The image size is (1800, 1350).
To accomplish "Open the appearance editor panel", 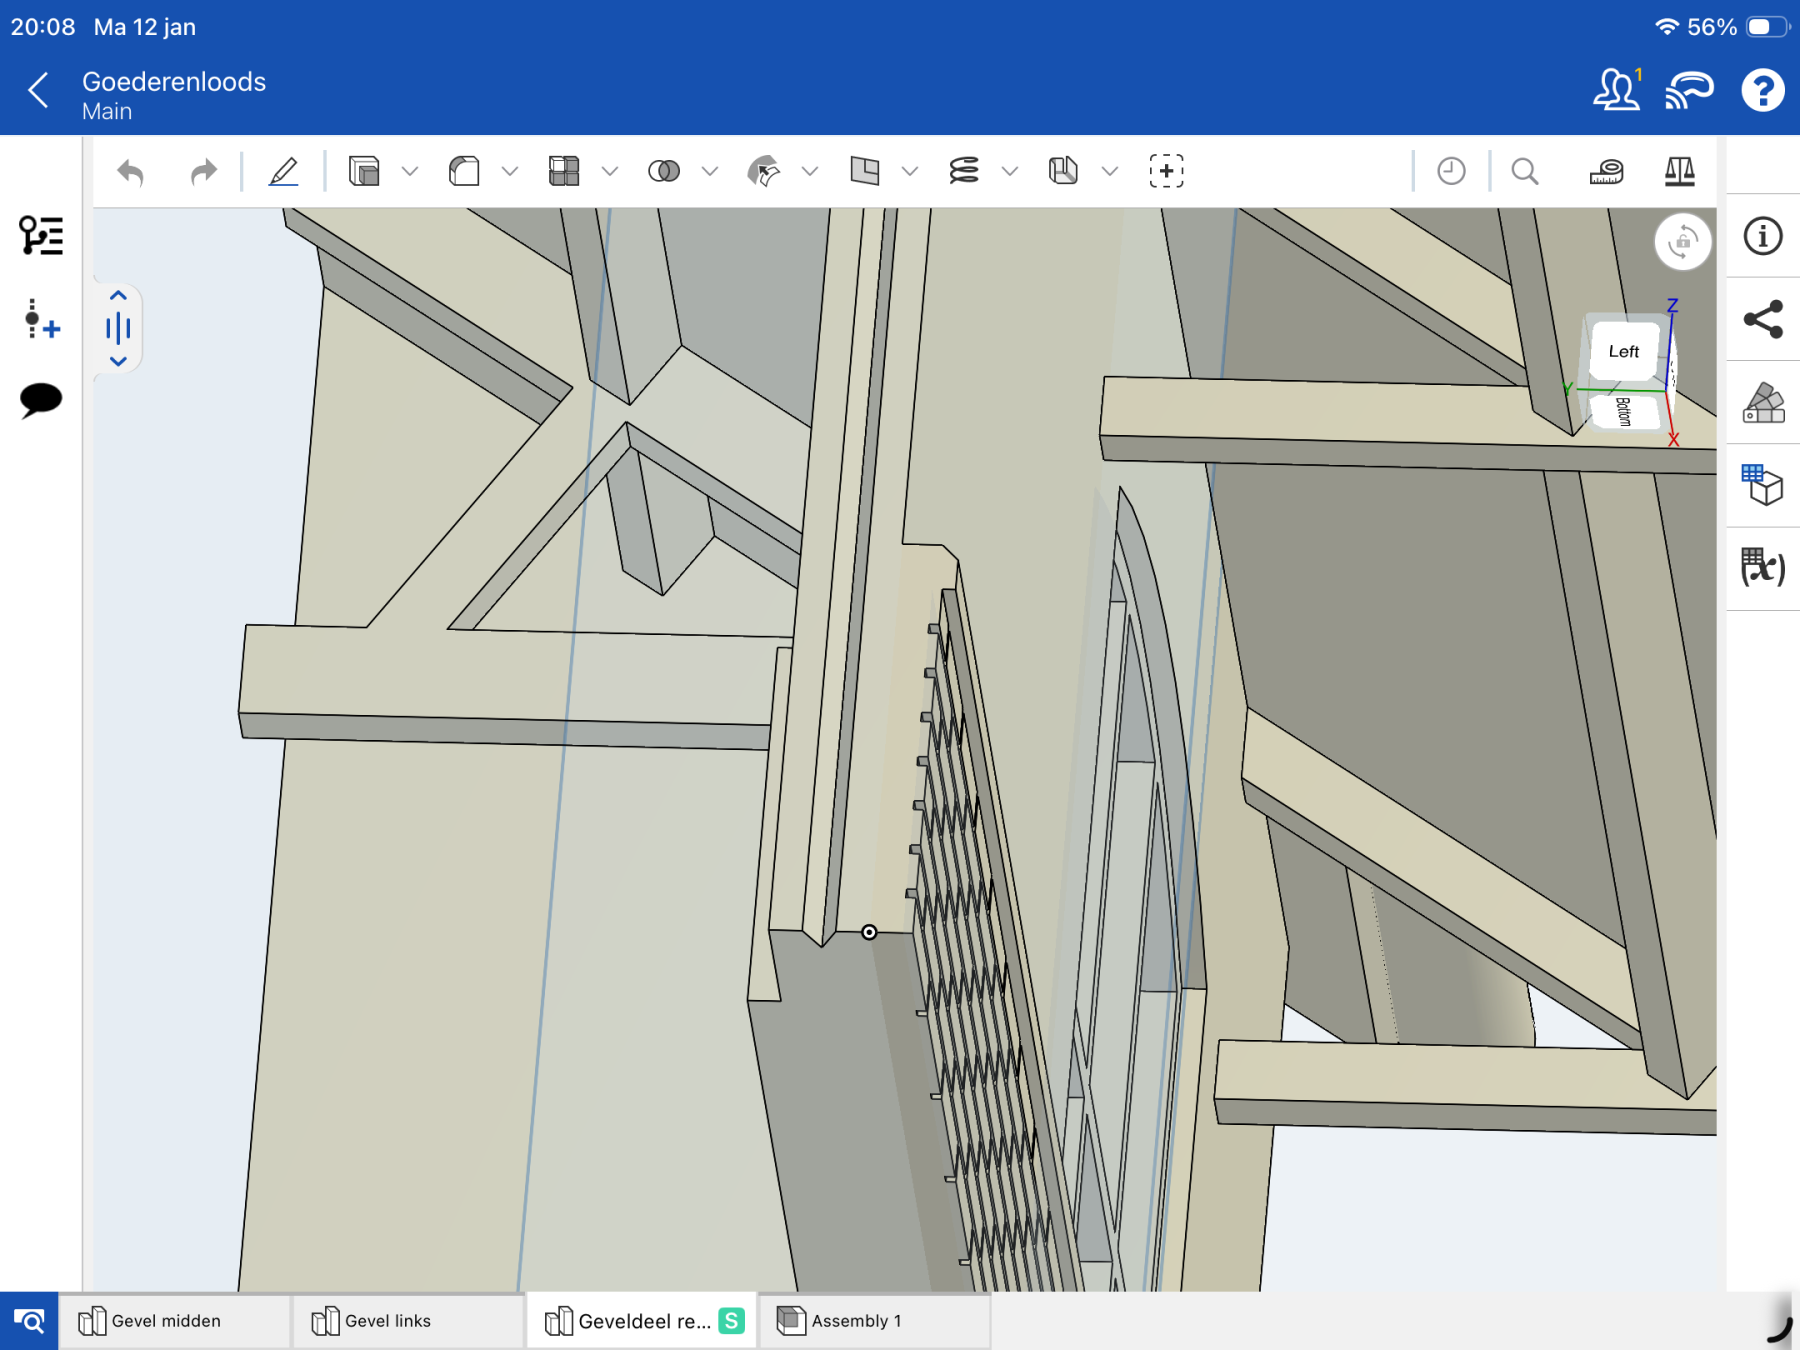I will coord(1763,403).
